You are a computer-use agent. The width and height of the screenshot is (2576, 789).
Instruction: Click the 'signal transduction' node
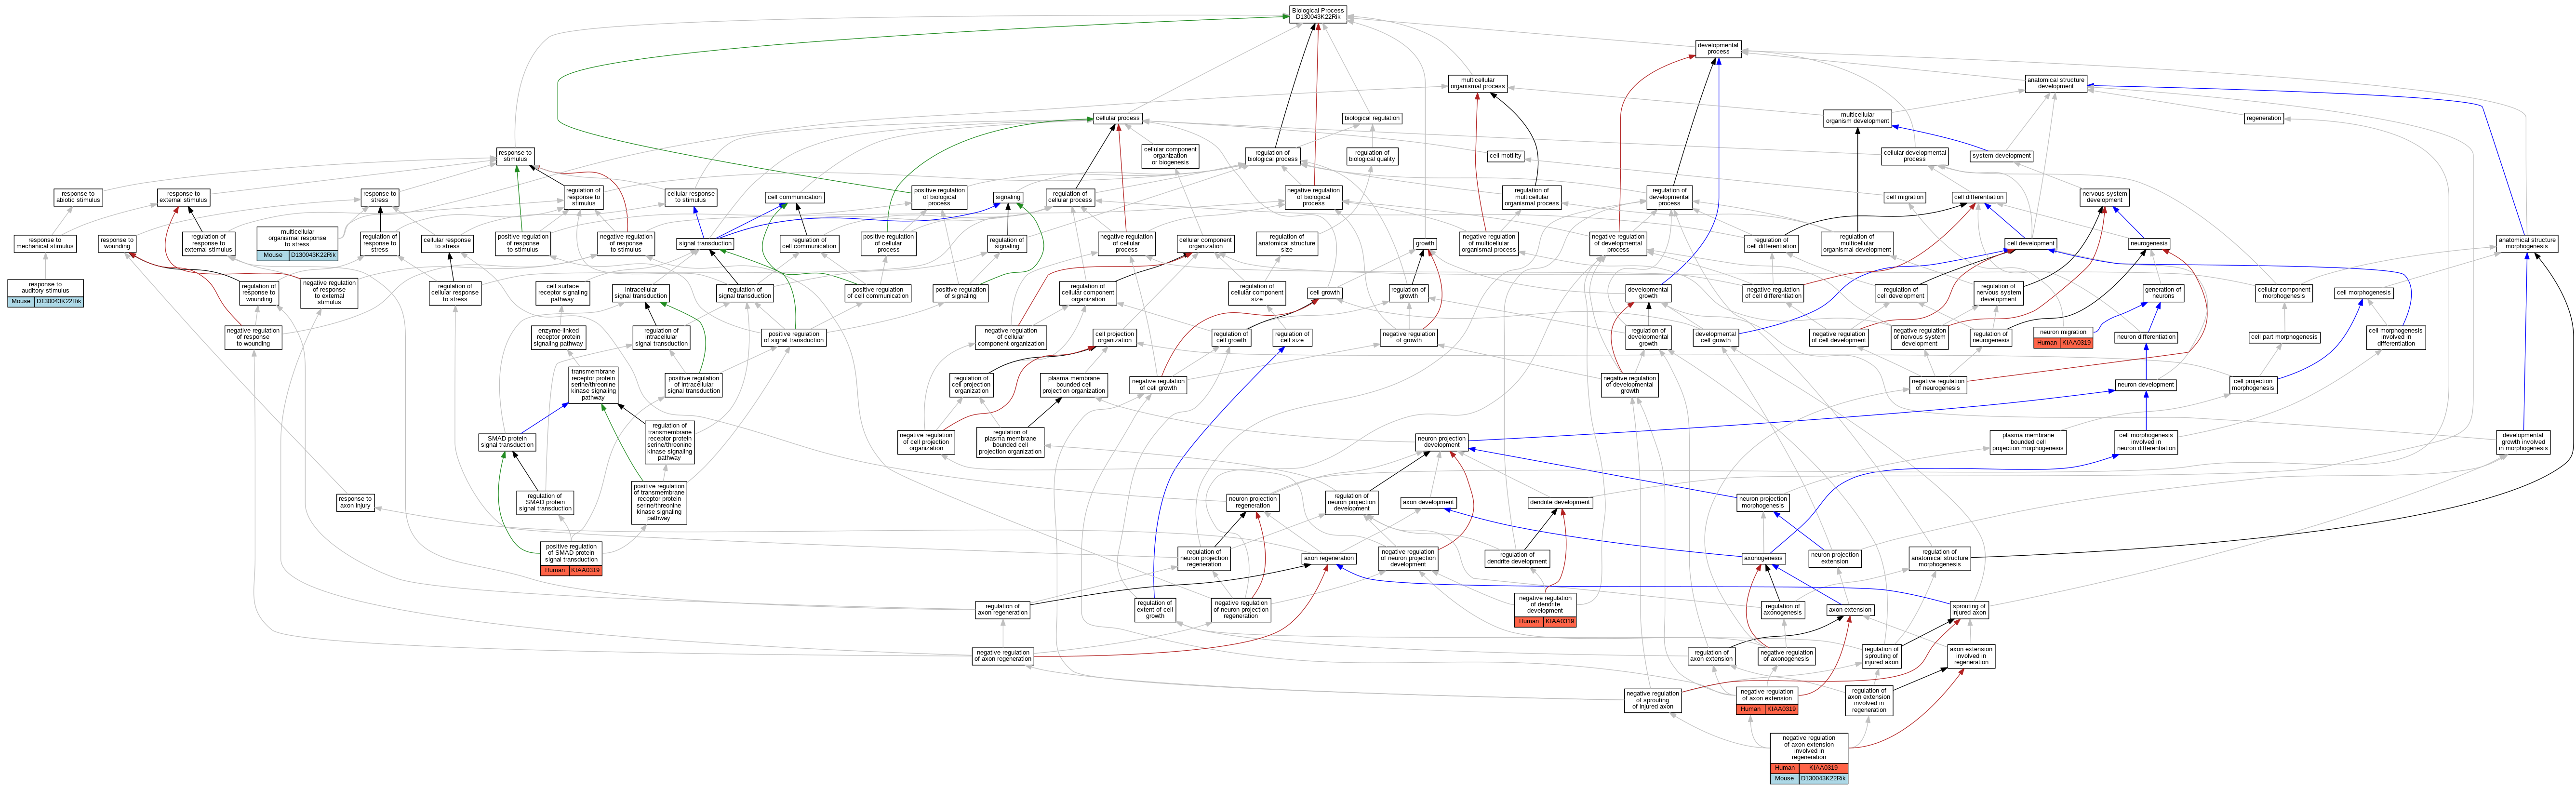tap(705, 244)
